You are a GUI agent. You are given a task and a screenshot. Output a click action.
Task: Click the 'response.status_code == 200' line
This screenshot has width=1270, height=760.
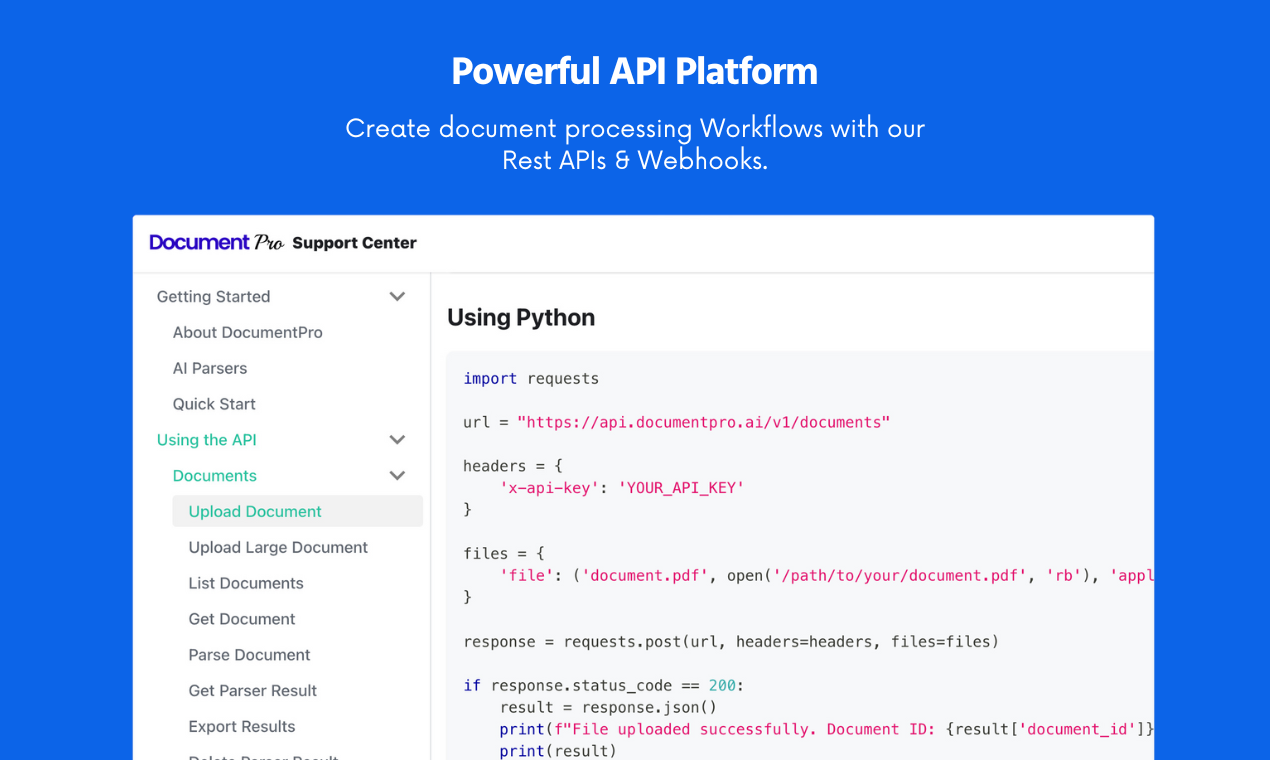(x=604, y=686)
